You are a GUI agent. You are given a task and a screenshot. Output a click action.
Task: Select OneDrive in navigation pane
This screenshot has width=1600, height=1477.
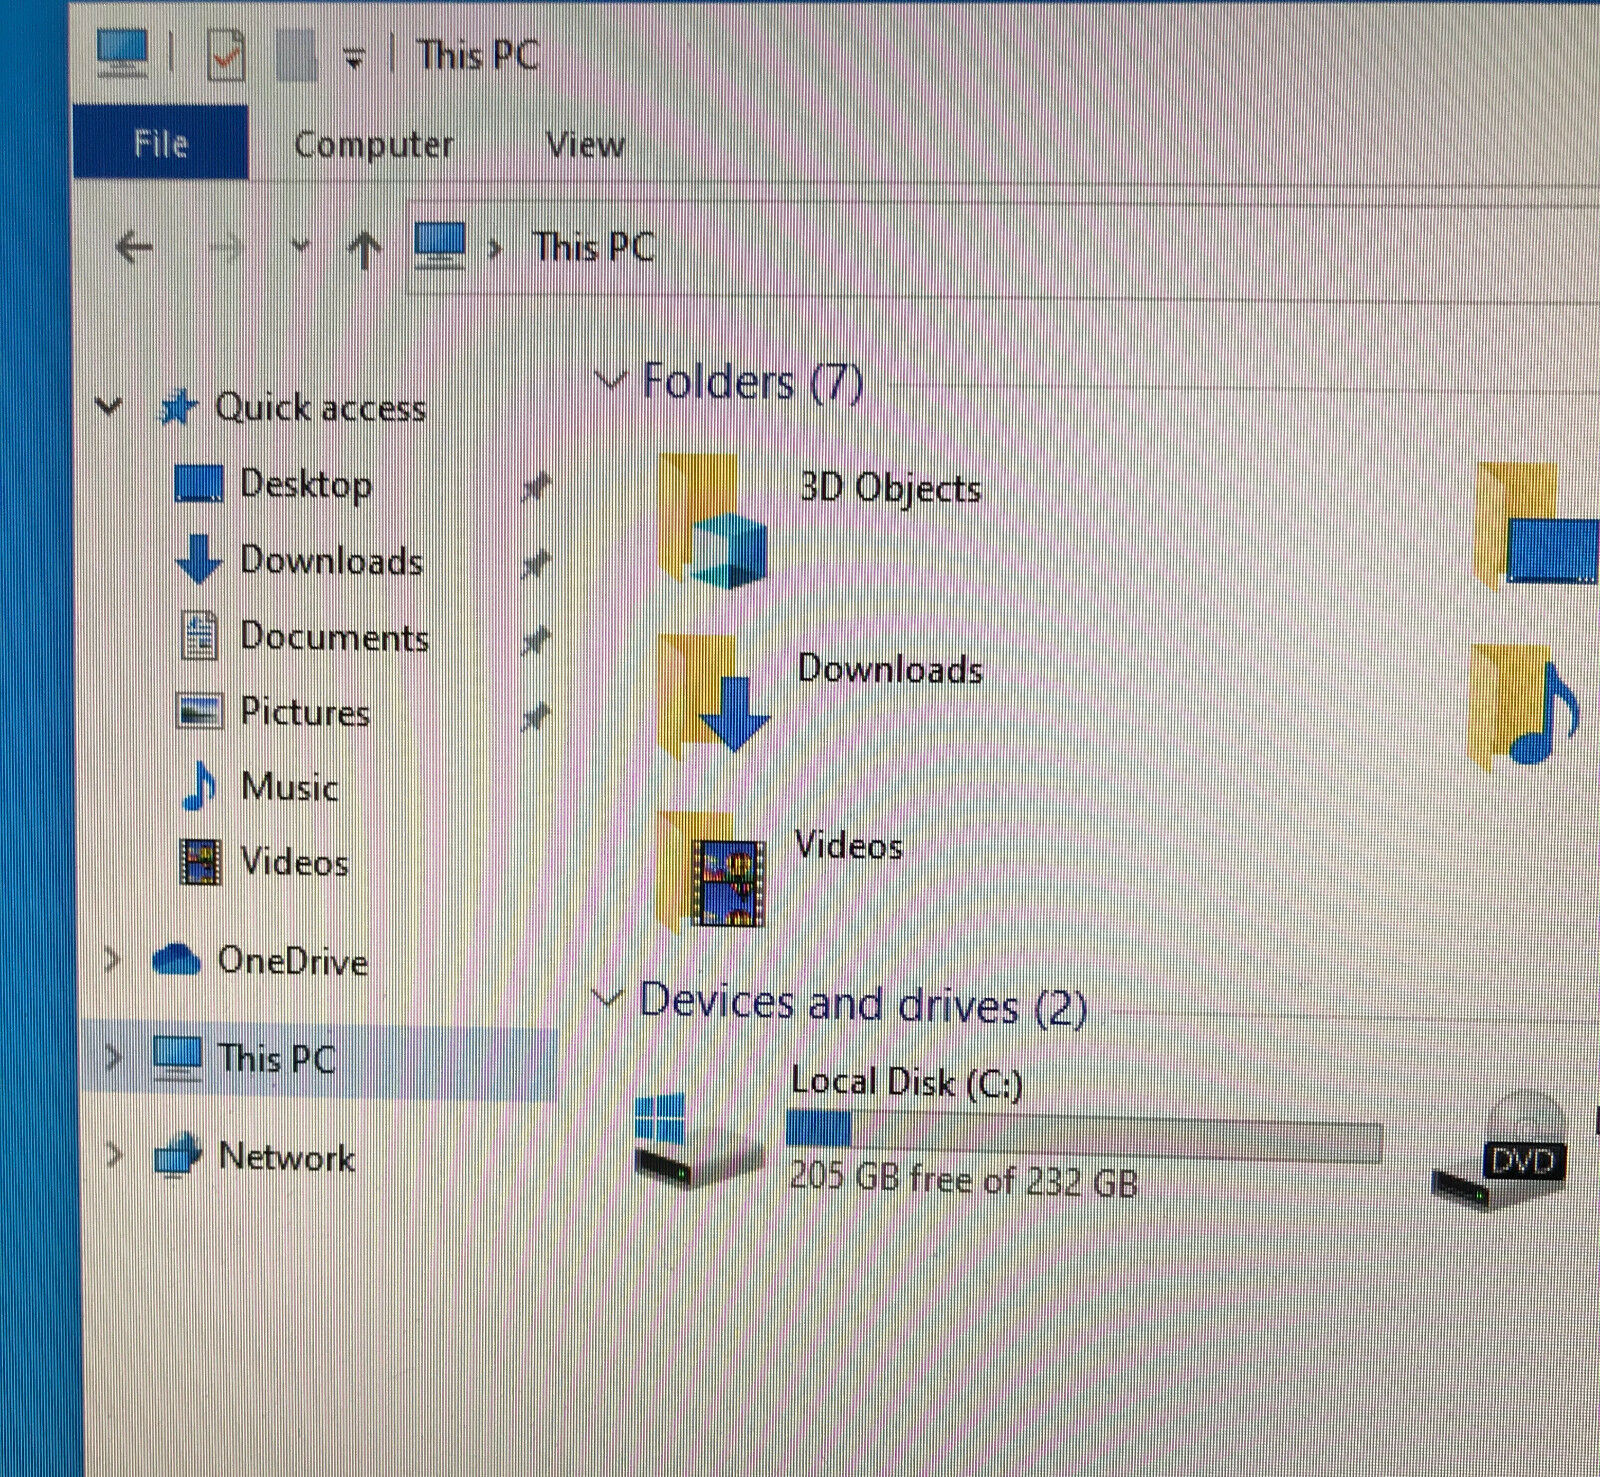click(293, 961)
